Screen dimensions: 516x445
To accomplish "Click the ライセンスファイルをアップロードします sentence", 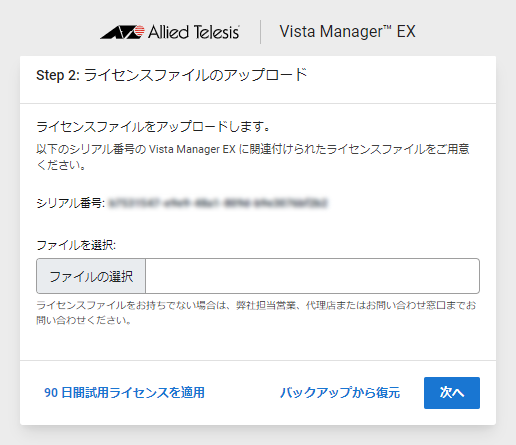I will [153, 127].
